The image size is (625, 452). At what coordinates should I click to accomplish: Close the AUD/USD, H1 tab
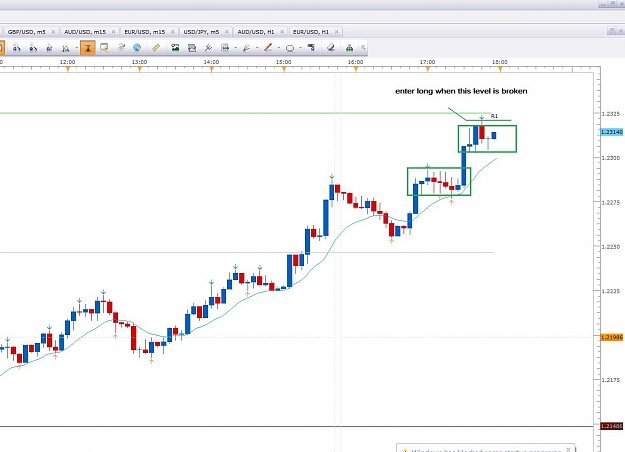[282, 32]
